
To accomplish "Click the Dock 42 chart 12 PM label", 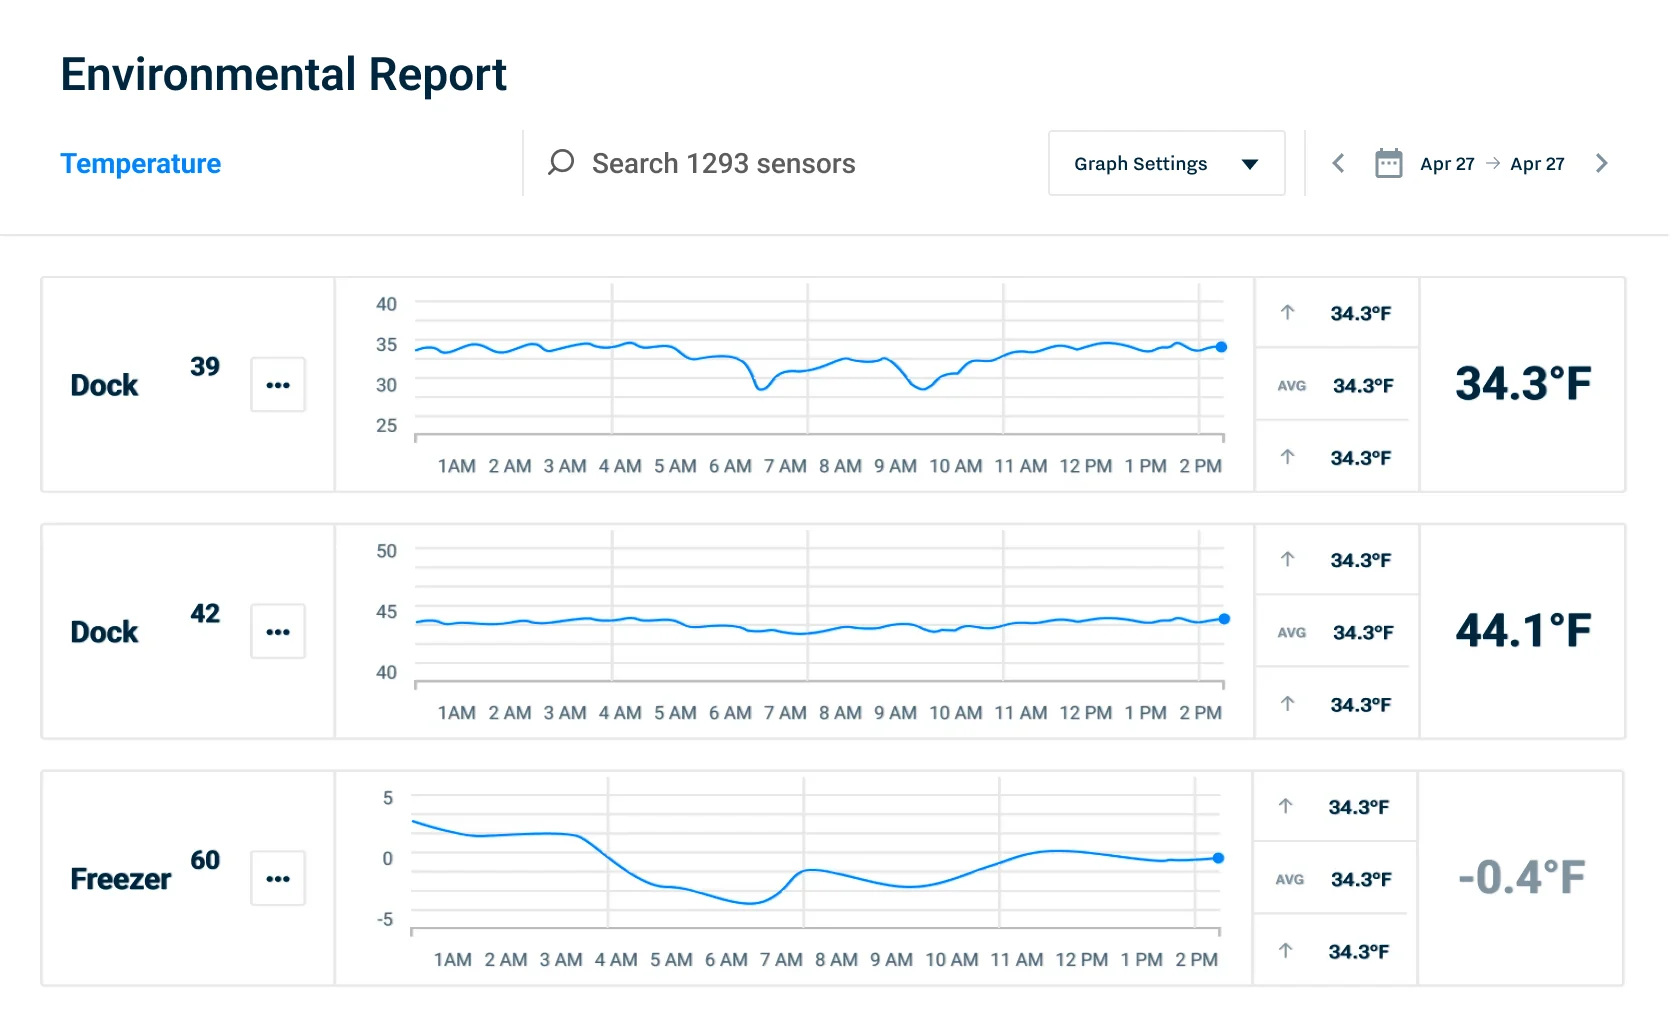I will [x=1085, y=713].
